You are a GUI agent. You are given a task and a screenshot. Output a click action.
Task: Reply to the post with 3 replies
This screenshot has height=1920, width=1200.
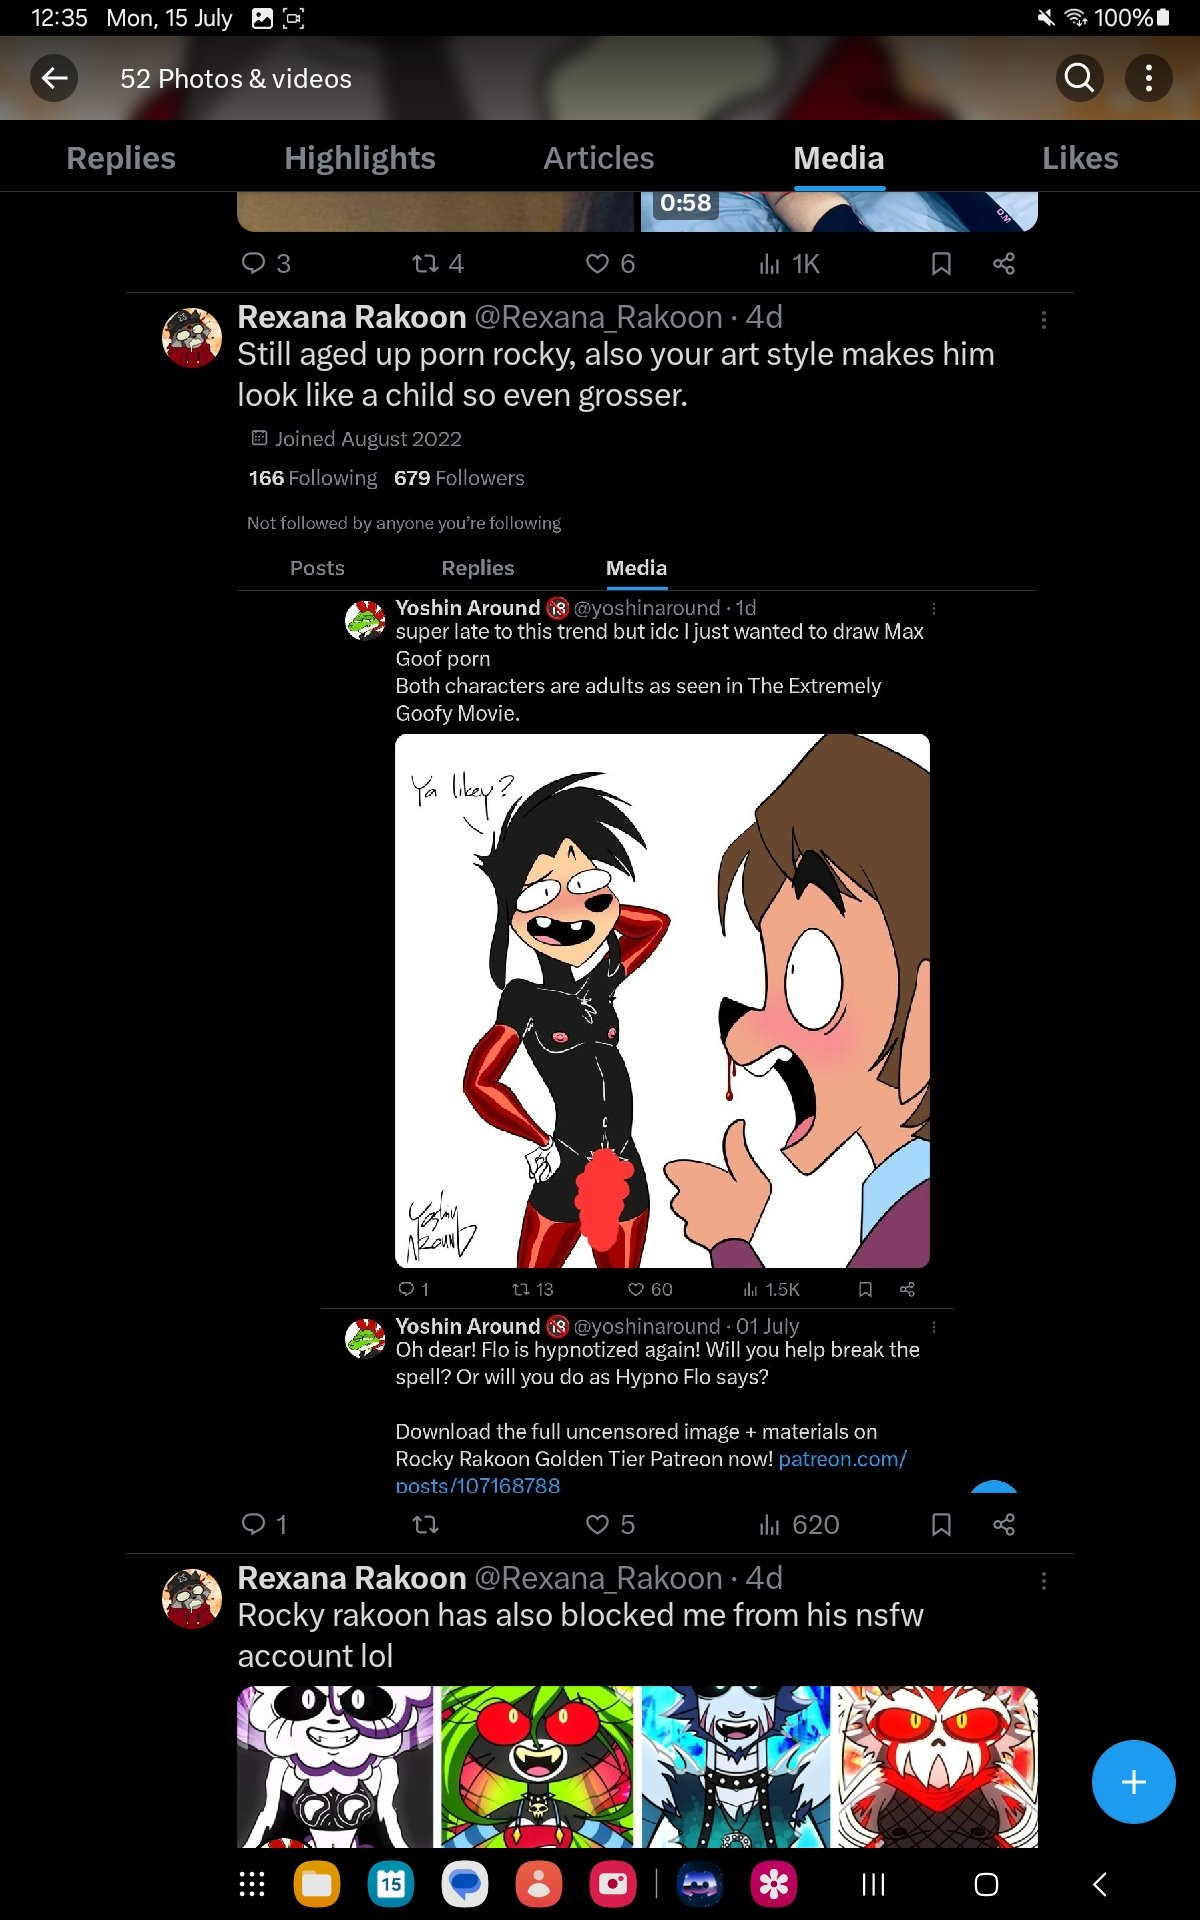254,263
